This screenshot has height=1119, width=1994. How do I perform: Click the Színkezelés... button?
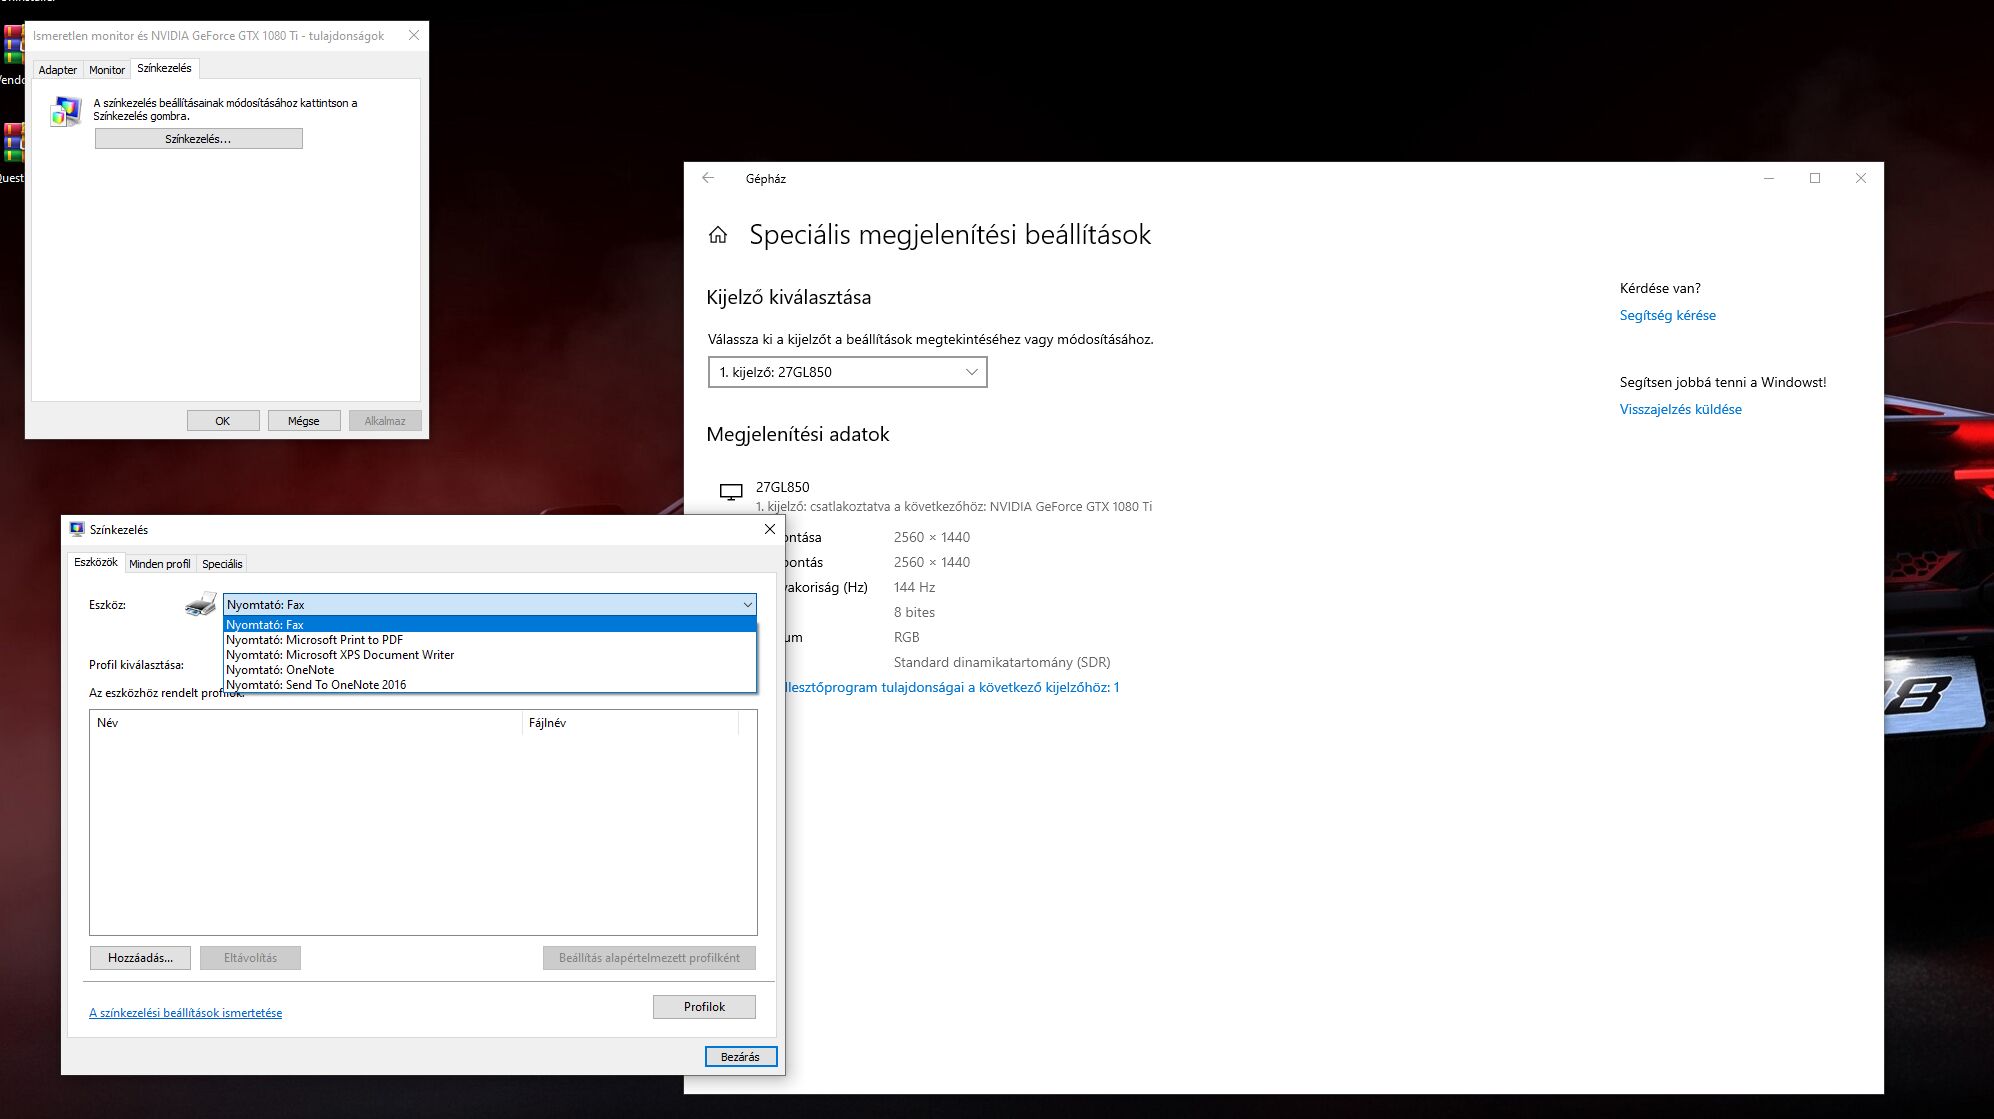point(198,139)
